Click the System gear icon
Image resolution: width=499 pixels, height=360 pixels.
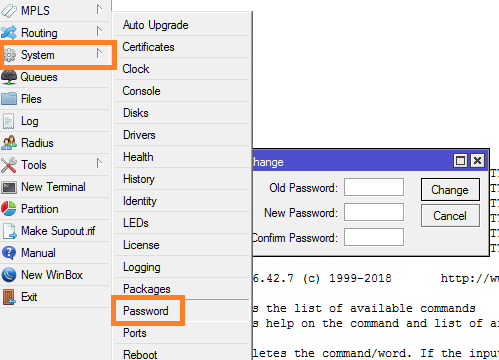coord(9,55)
